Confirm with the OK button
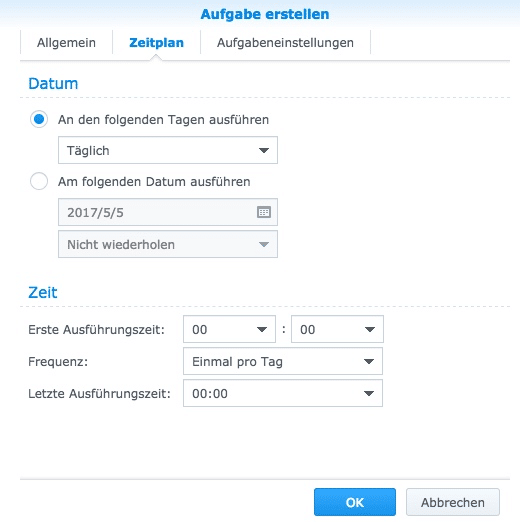 (355, 502)
